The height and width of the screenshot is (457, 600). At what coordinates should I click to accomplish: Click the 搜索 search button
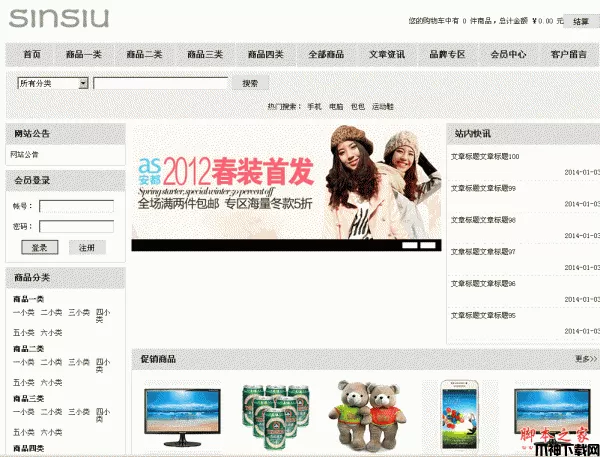click(x=250, y=83)
